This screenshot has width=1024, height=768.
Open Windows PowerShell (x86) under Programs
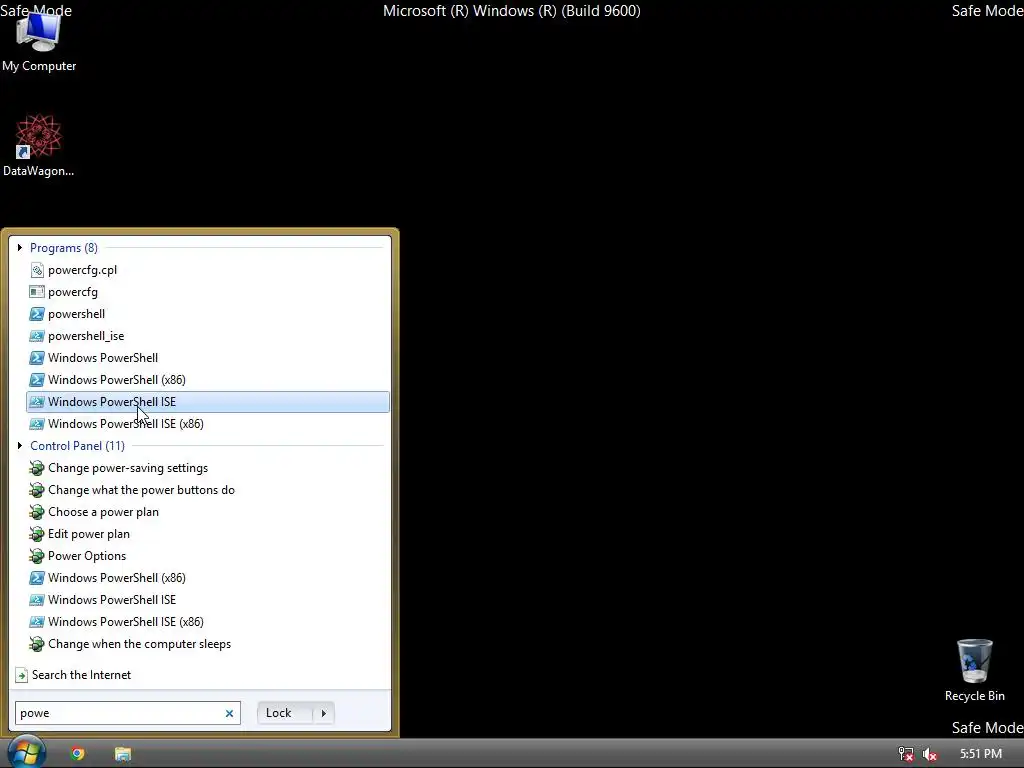tap(208, 379)
